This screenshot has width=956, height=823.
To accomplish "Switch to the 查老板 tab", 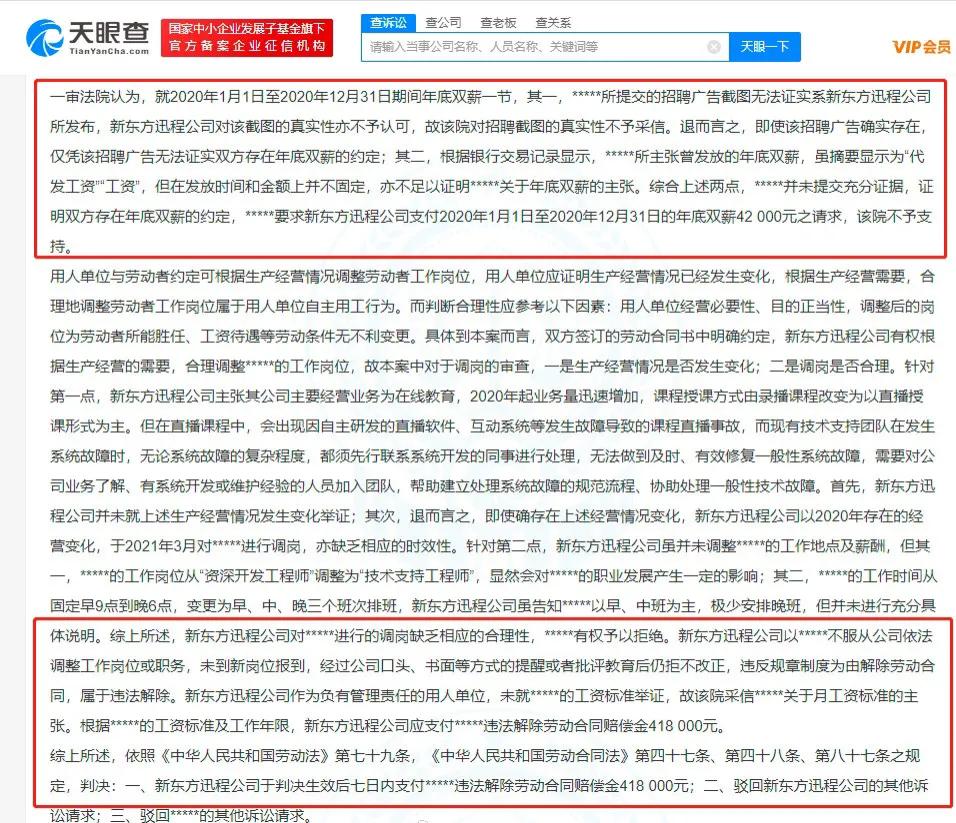I will coord(498,23).
